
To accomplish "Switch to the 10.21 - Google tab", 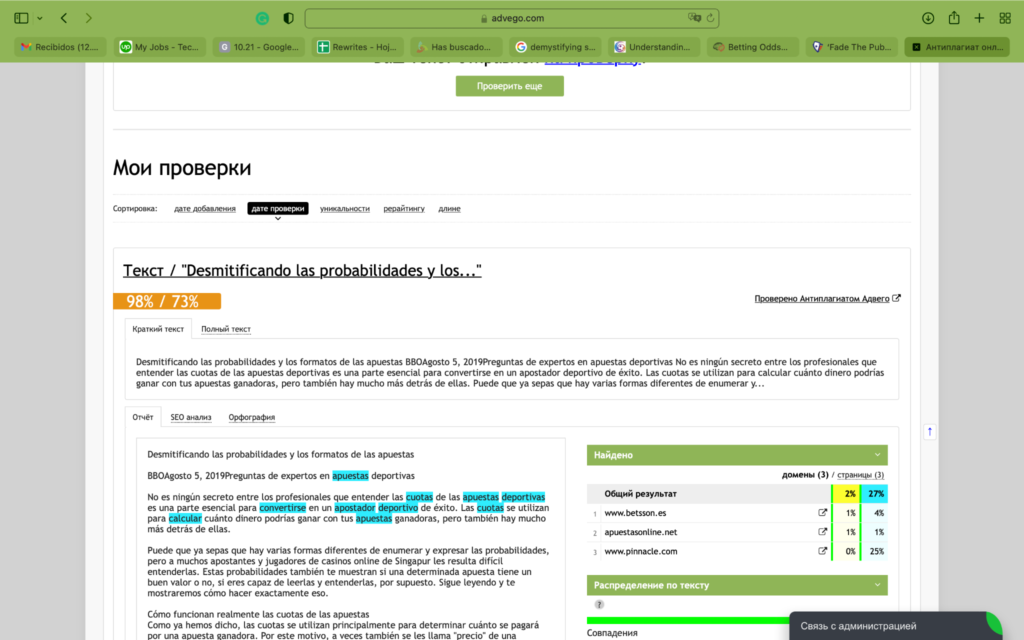I will [x=259, y=47].
